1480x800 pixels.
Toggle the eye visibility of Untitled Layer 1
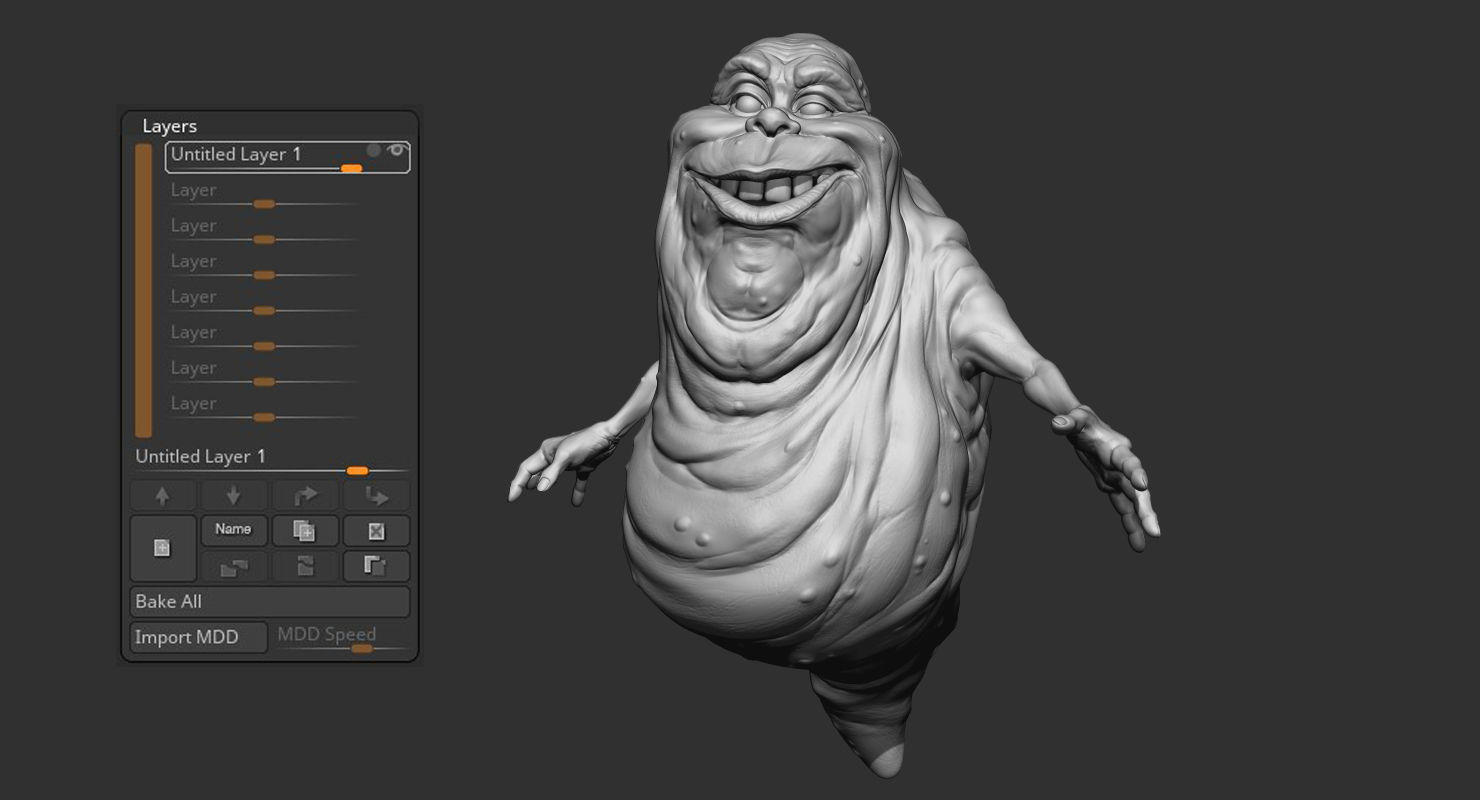397,150
